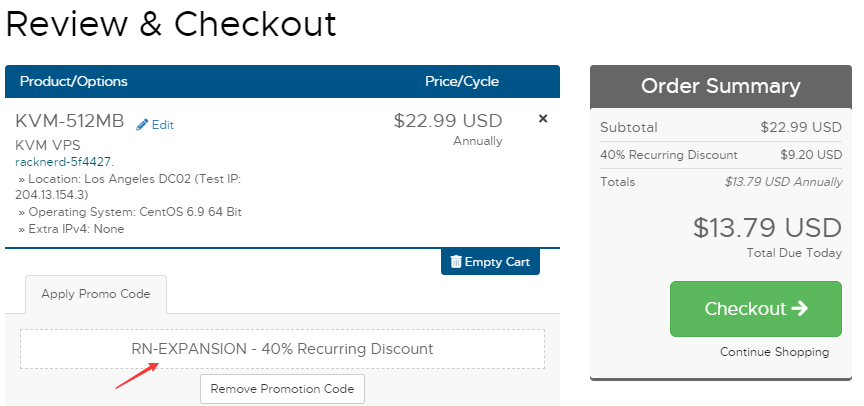Follow the Continue Shopping link

[774, 352]
